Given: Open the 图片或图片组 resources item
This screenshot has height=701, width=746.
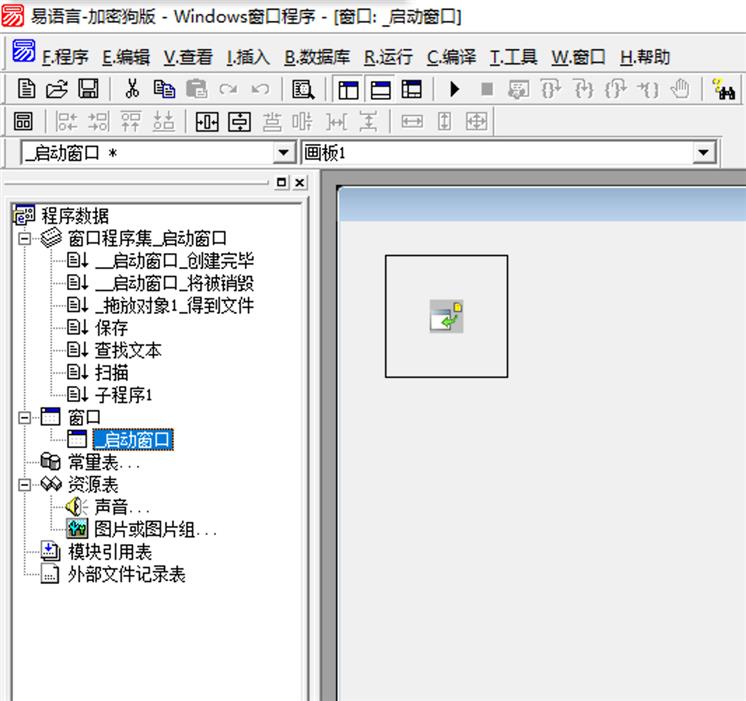Looking at the screenshot, I should click(156, 529).
